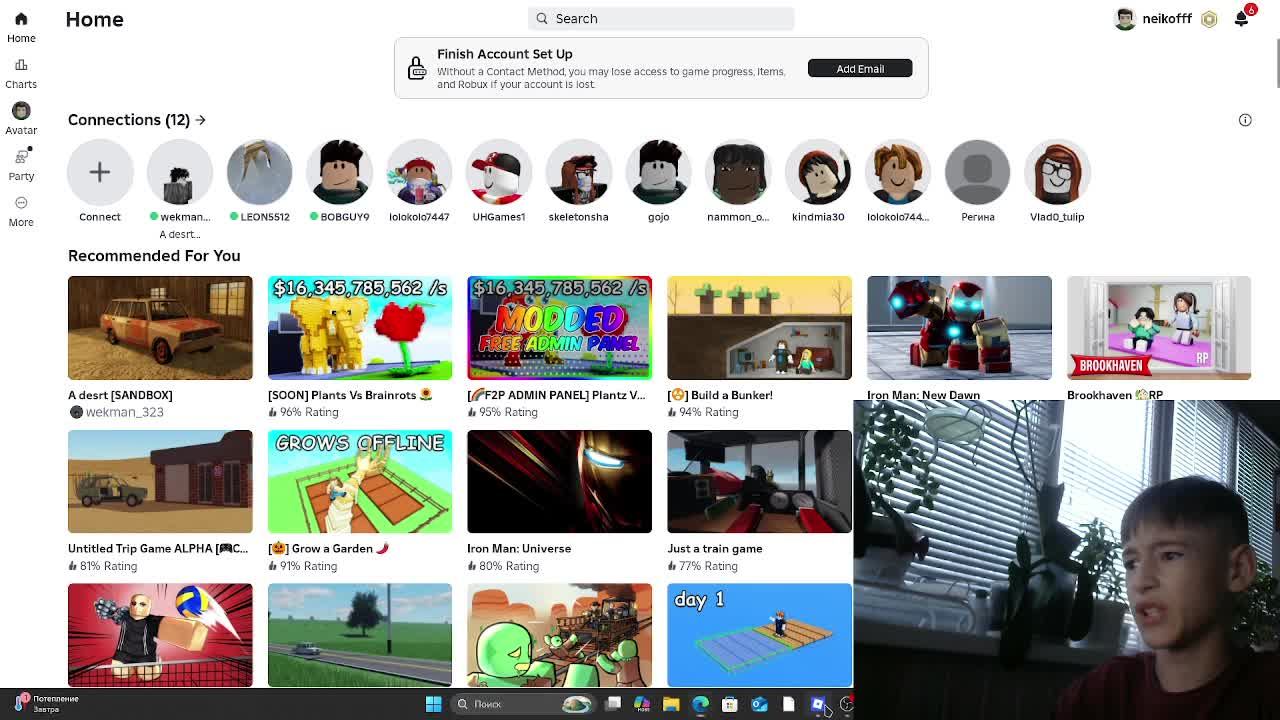Viewport: 1280px width, 720px height.
Task: Click the Roblox taskbar icon
Action: pyautogui.click(x=818, y=704)
